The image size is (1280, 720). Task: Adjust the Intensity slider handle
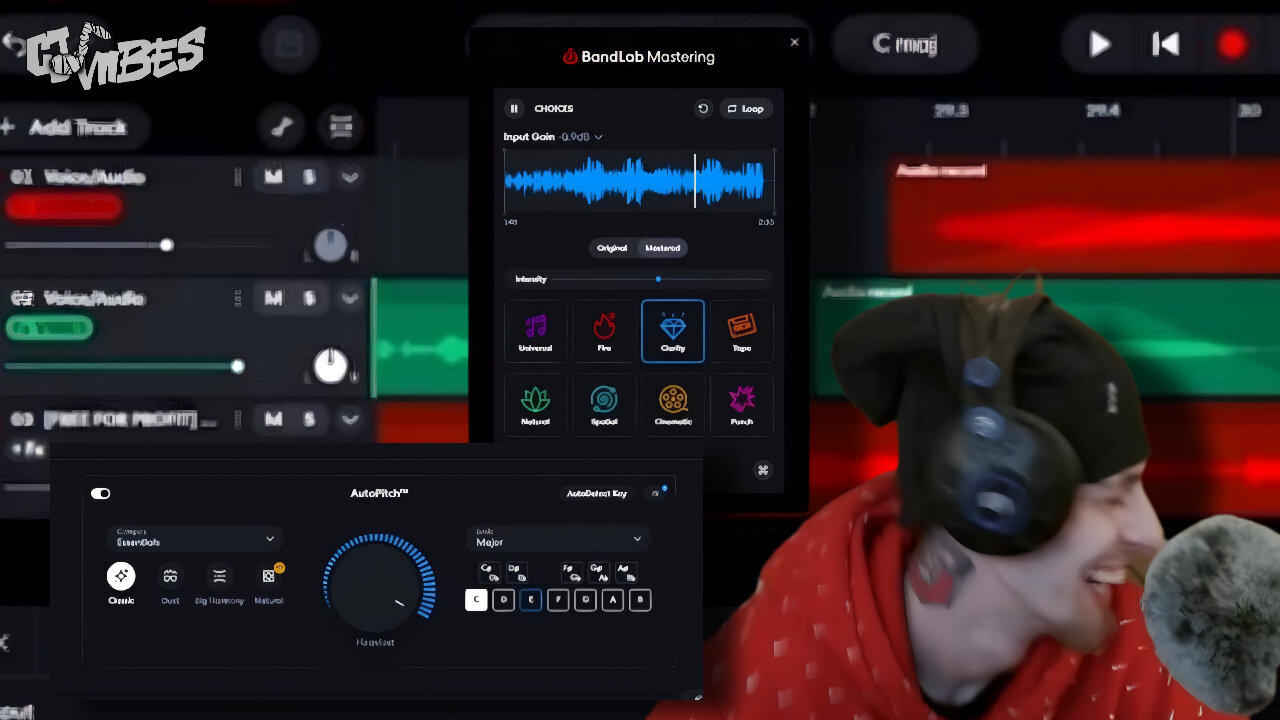point(658,279)
